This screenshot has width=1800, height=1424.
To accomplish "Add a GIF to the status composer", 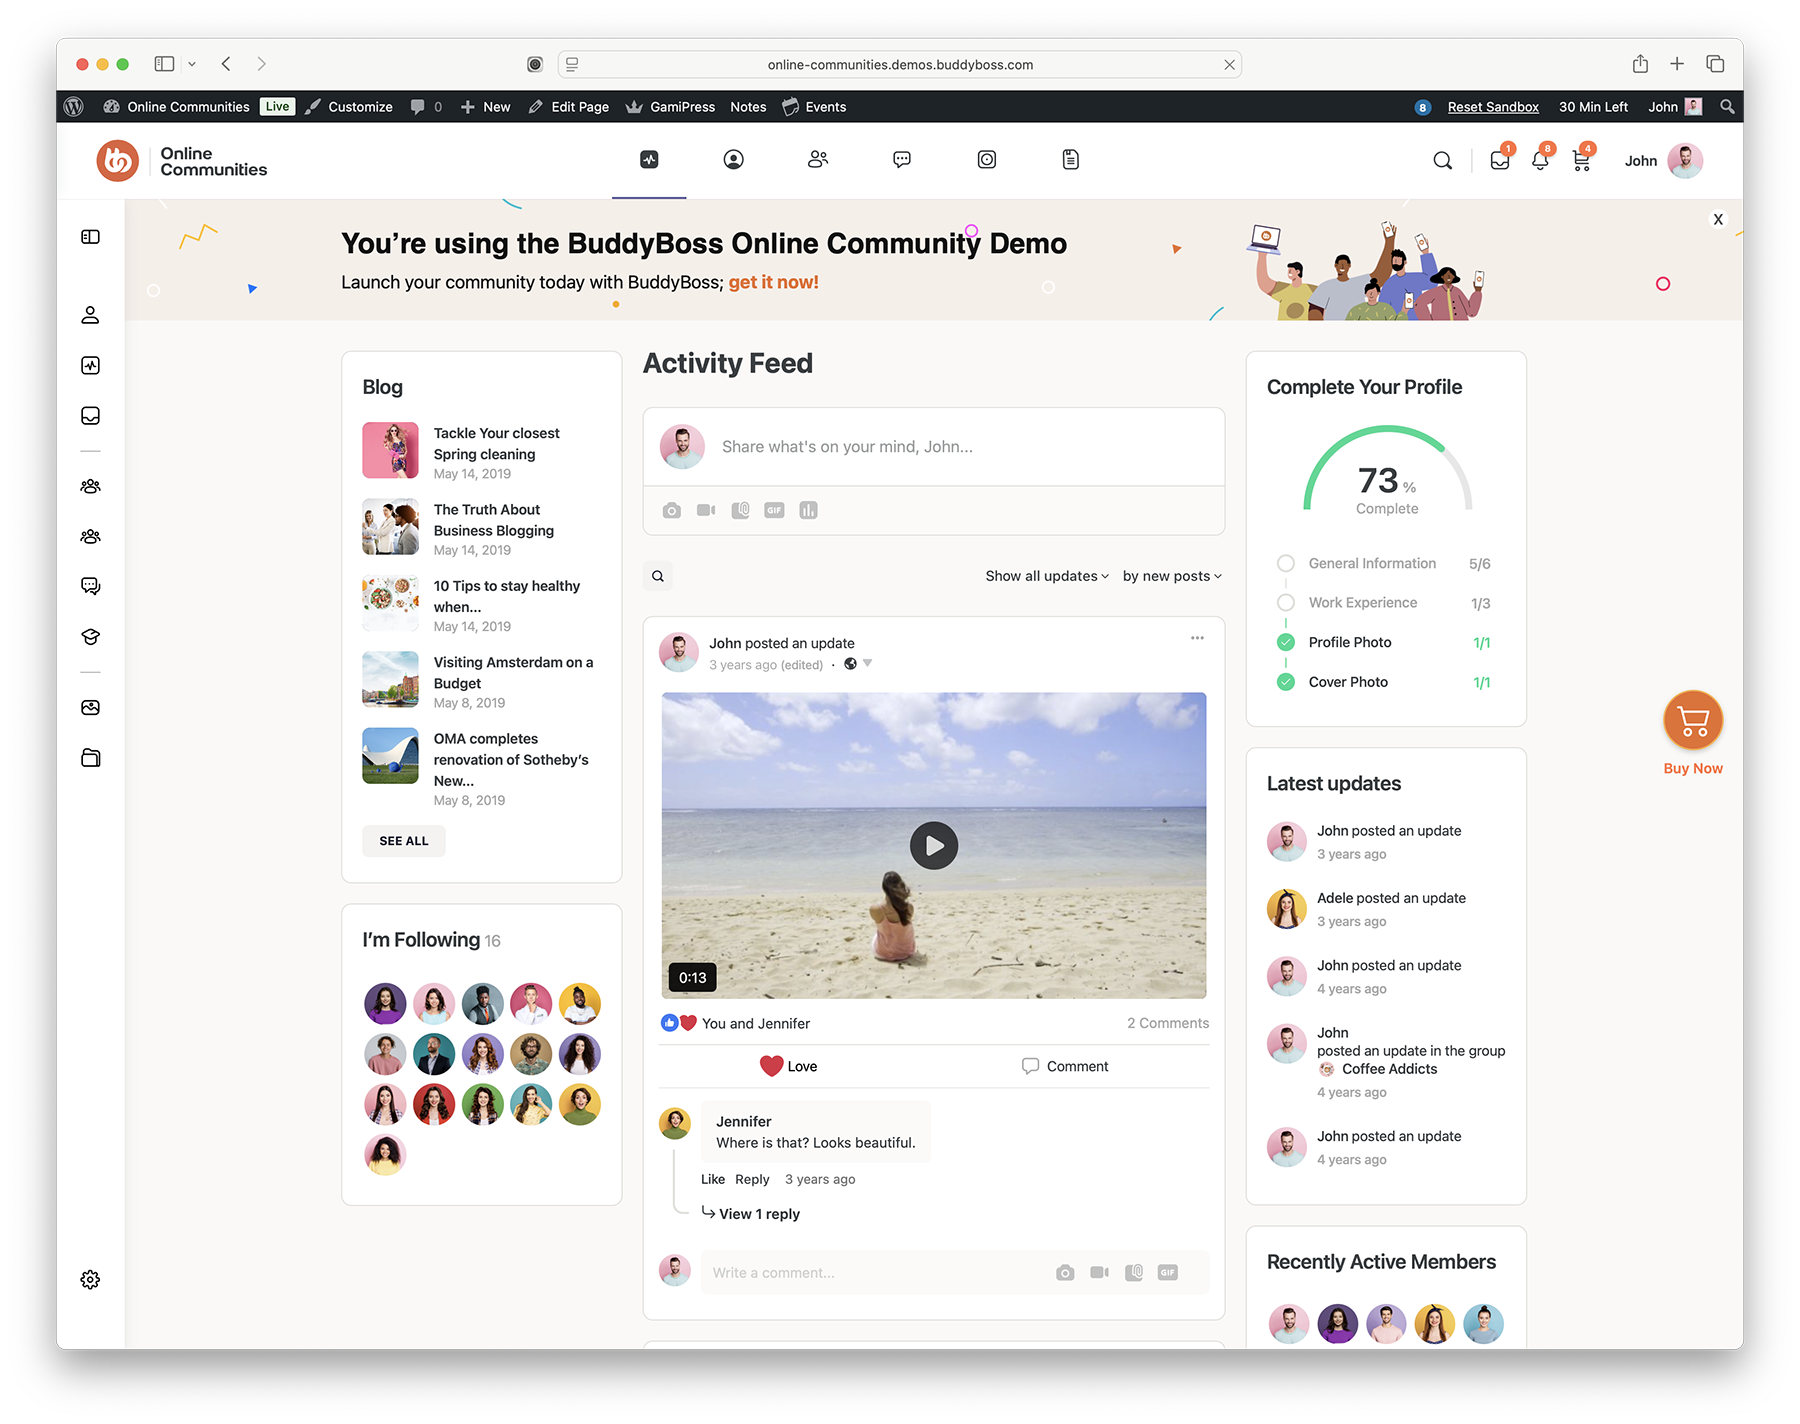I will point(774,510).
